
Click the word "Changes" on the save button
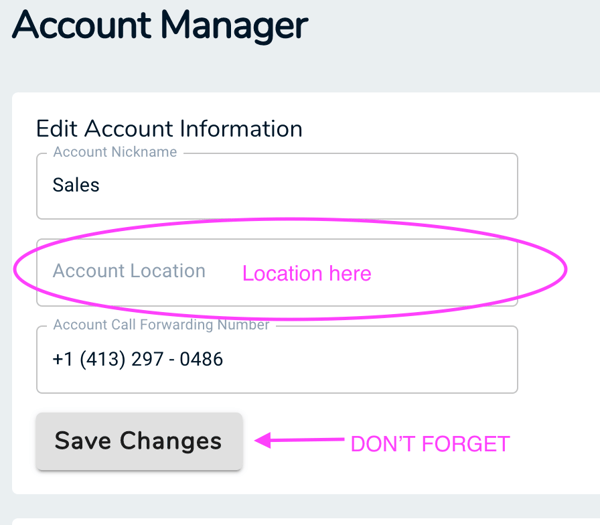tap(171, 441)
